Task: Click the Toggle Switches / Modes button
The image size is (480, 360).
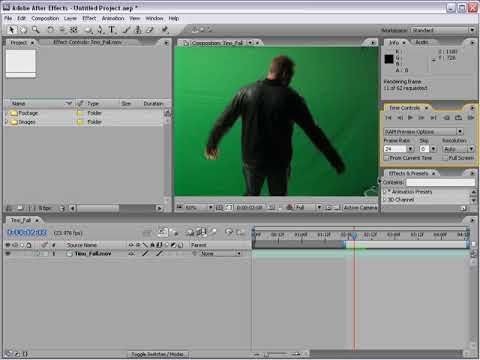Action: point(158,354)
